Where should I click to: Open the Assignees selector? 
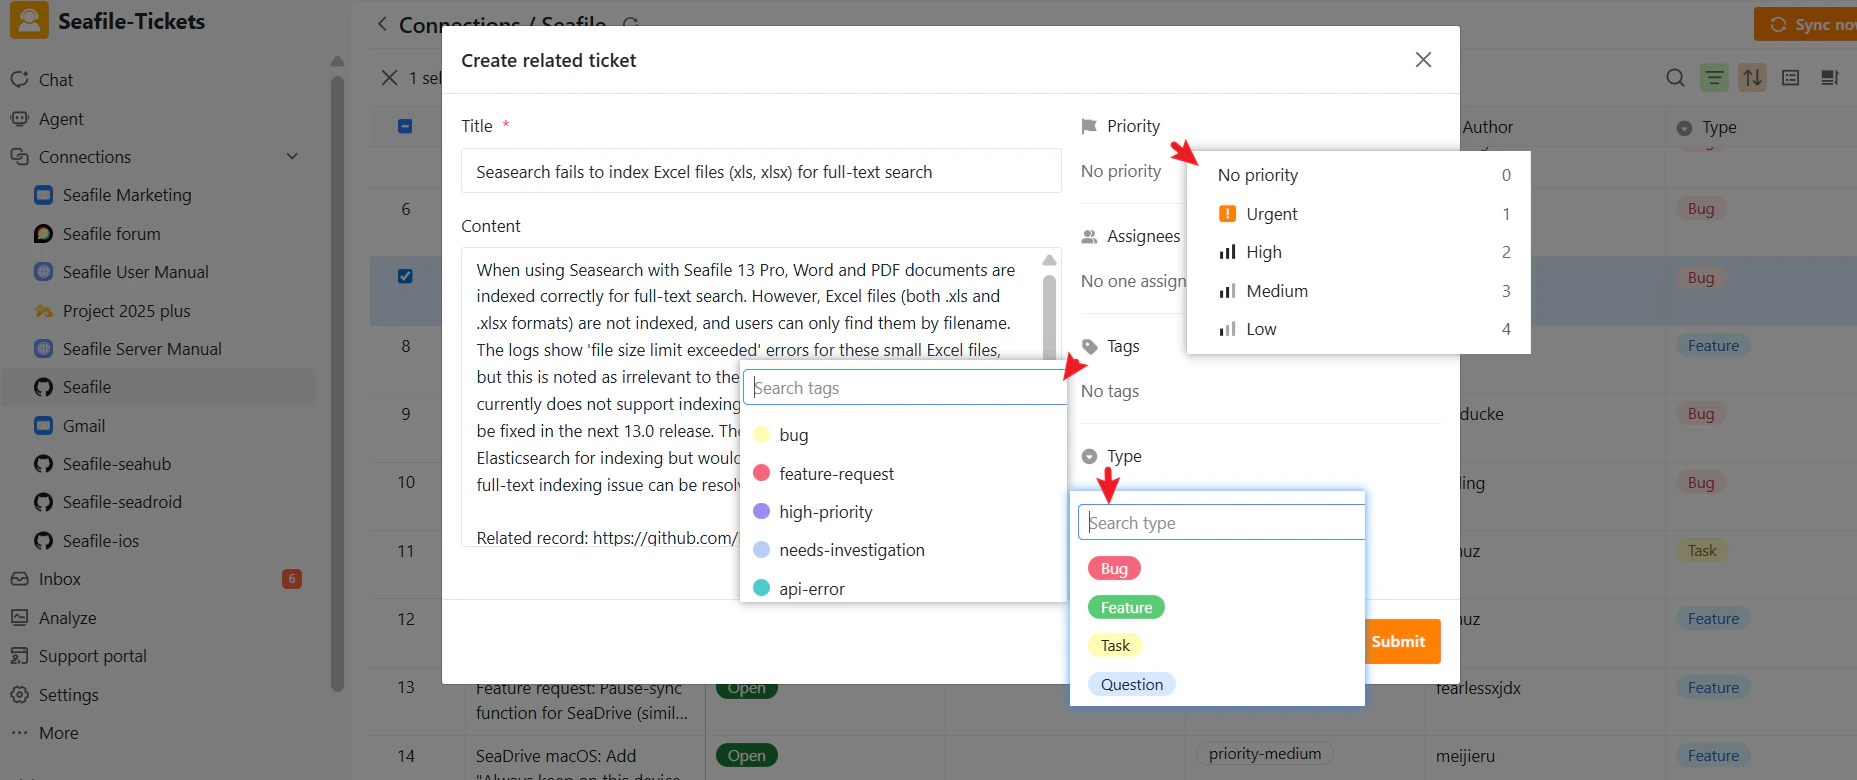[x=1133, y=281]
